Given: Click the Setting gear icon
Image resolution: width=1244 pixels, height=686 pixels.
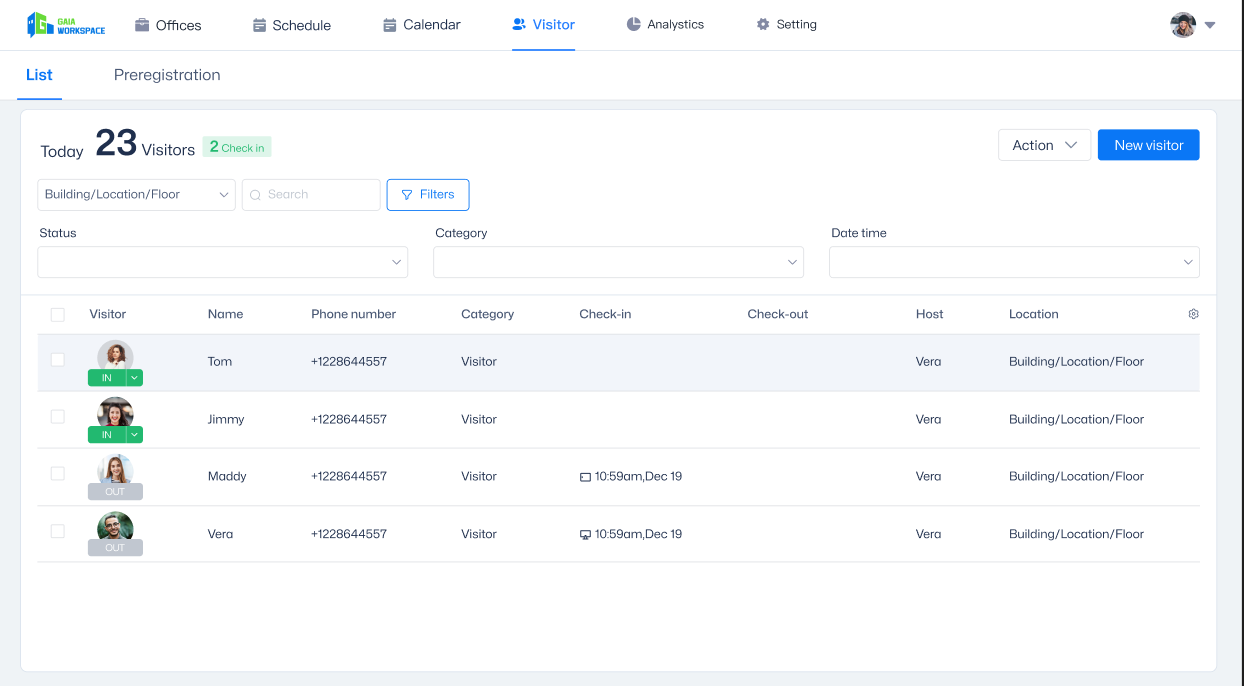Looking at the screenshot, I should click(762, 24).
